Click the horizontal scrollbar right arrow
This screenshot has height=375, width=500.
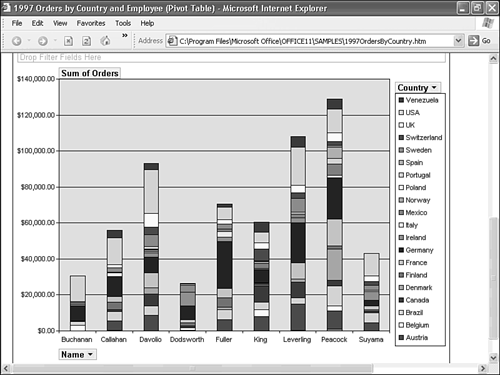(483, 368)
